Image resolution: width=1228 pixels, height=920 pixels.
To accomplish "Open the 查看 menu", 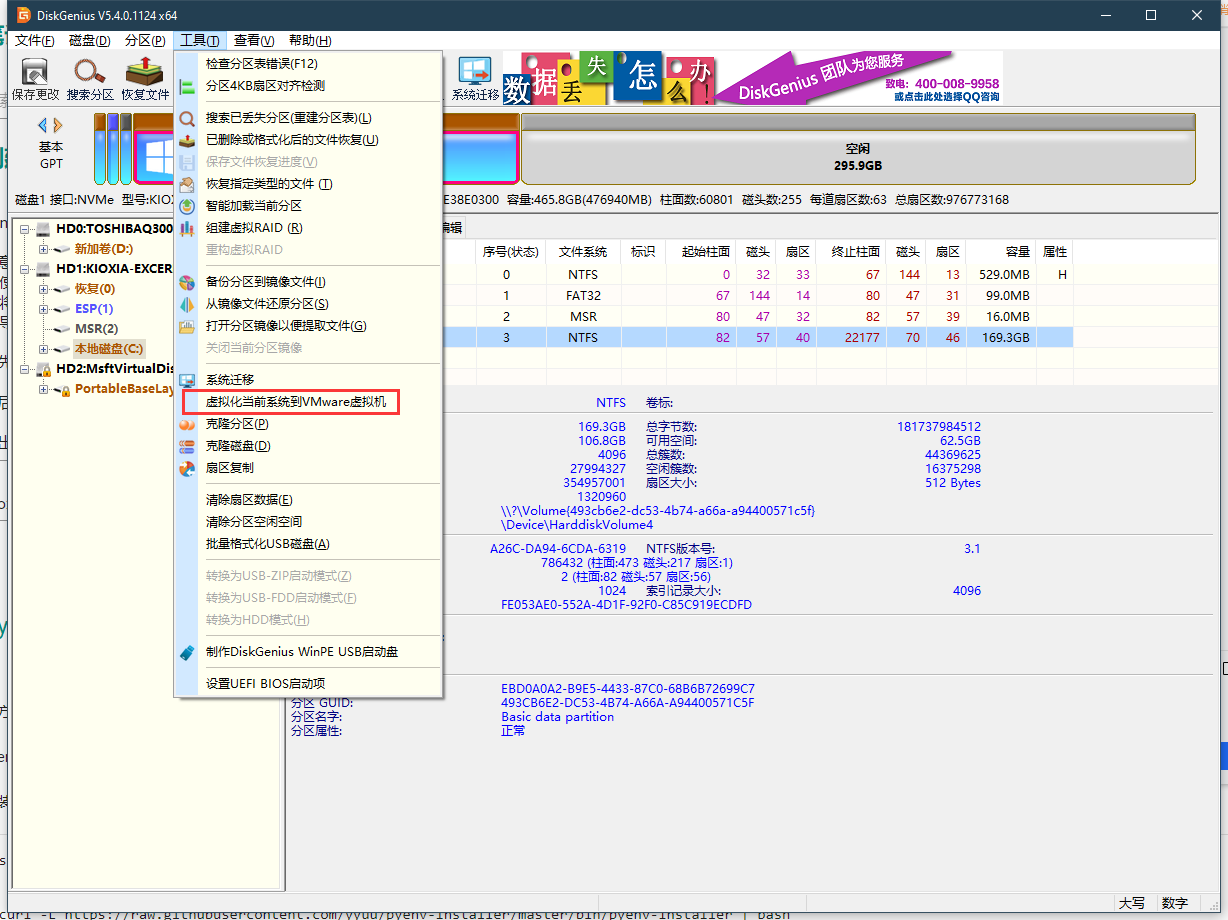I will click(x=253, y=41).
